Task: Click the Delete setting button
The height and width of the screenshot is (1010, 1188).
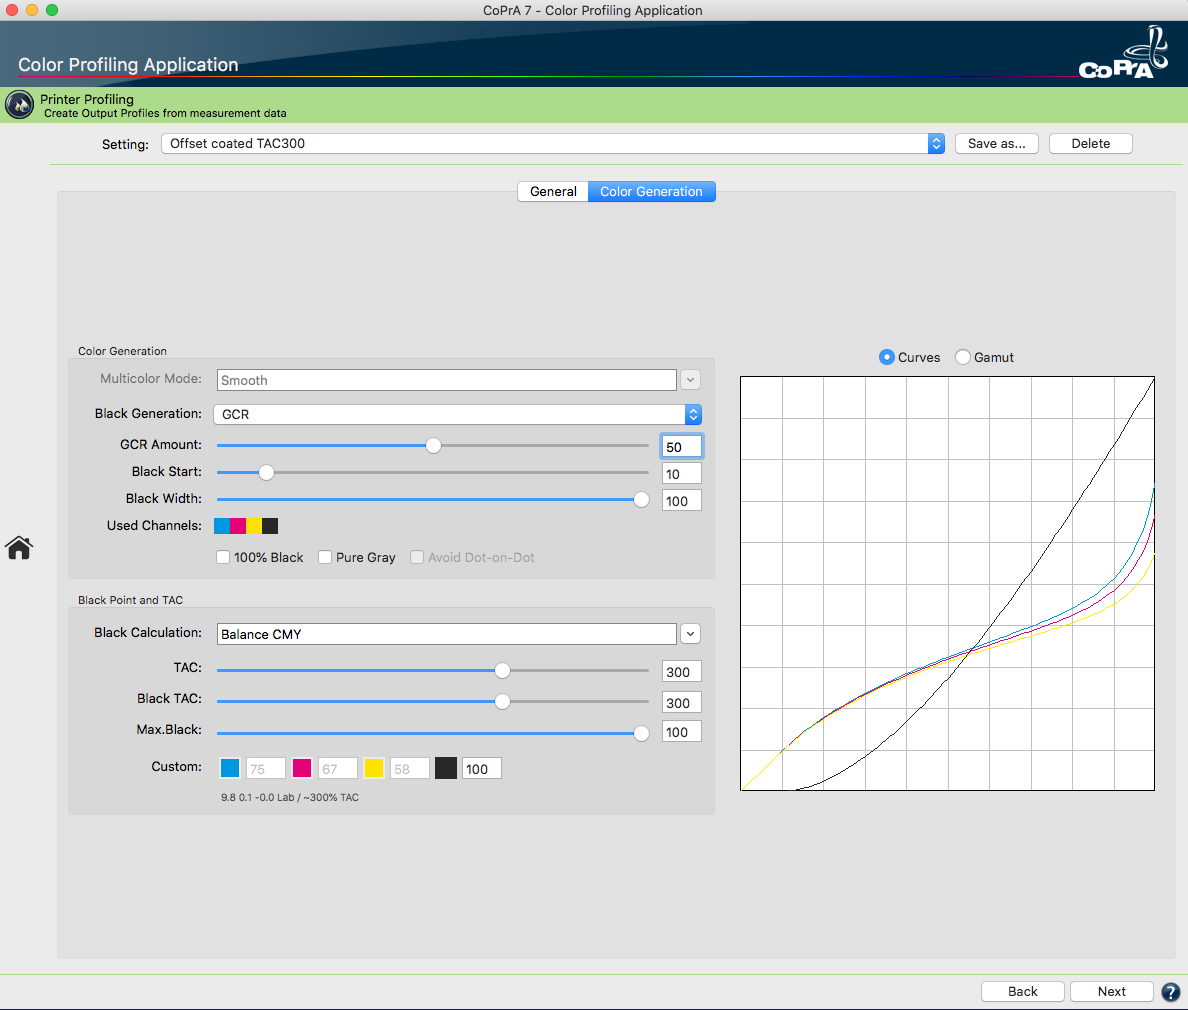Action: (1091, 144)
